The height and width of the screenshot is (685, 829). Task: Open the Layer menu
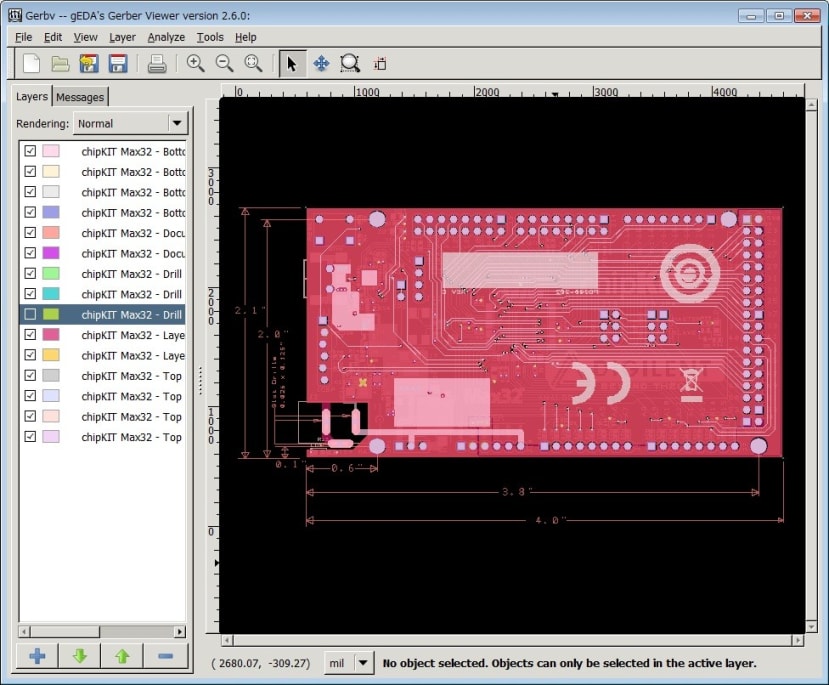122,37
